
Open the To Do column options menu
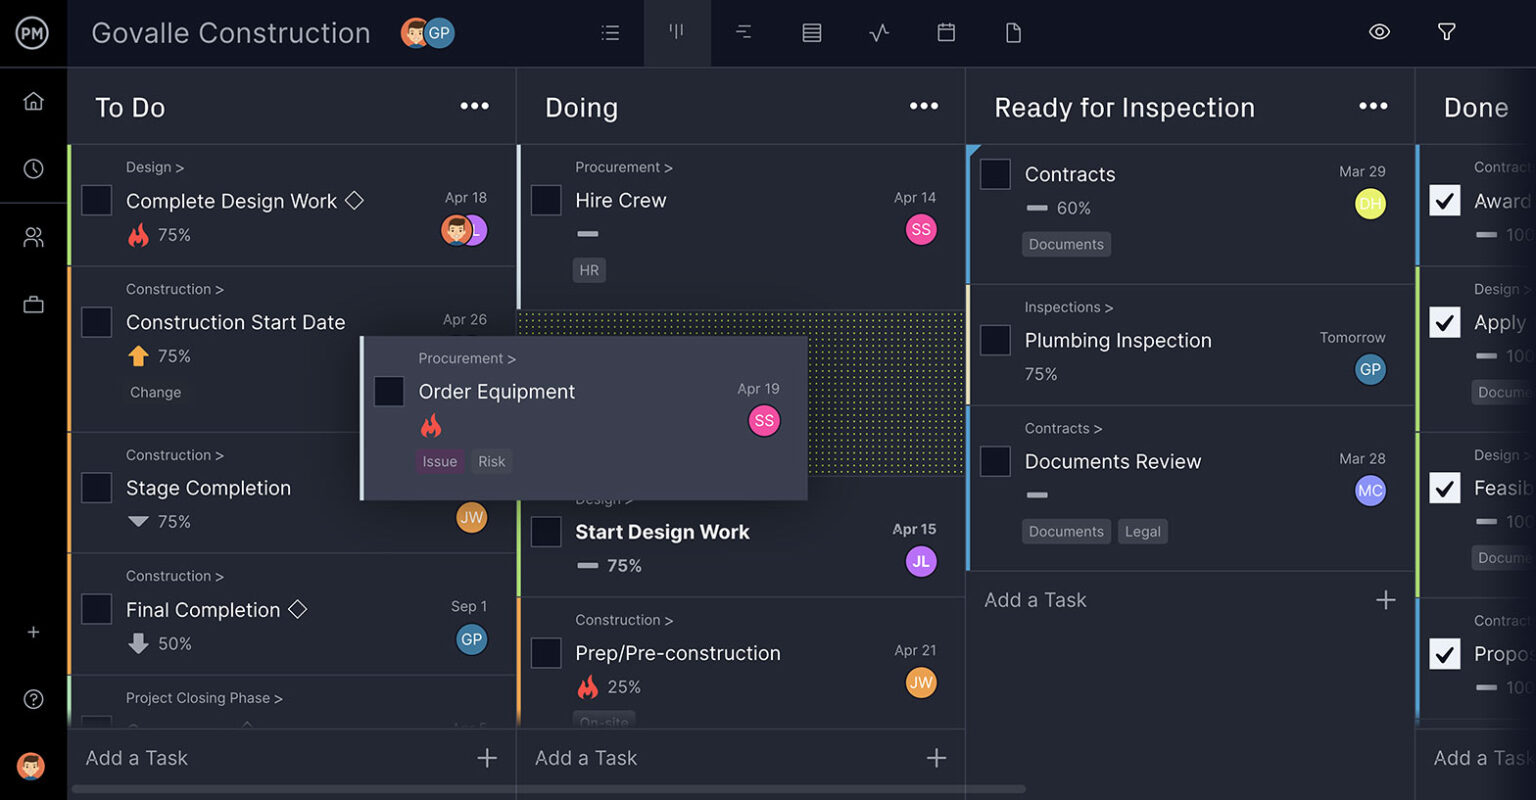(474, 106)
